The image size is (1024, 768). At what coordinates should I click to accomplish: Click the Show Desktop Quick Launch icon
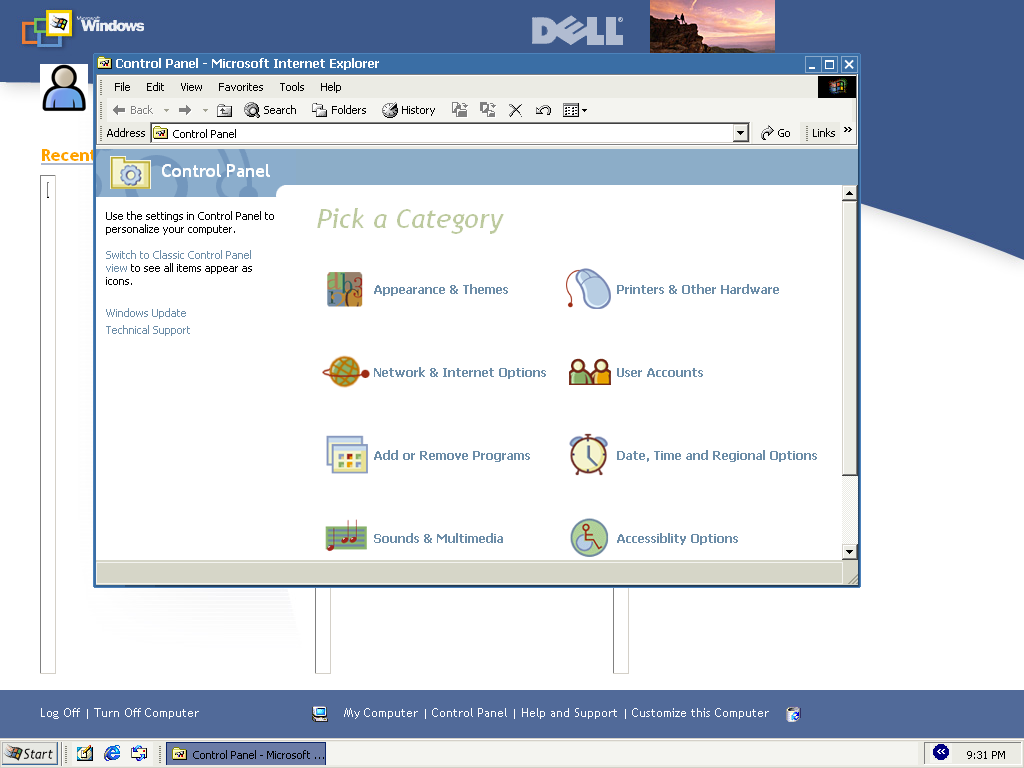85,754
